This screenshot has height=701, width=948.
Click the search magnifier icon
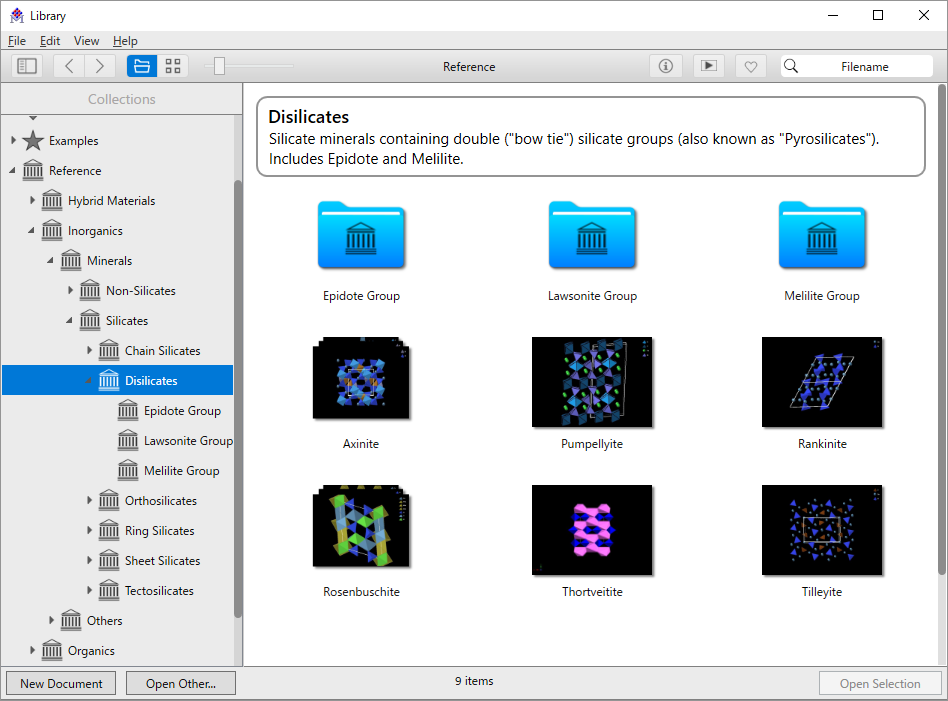791,66
